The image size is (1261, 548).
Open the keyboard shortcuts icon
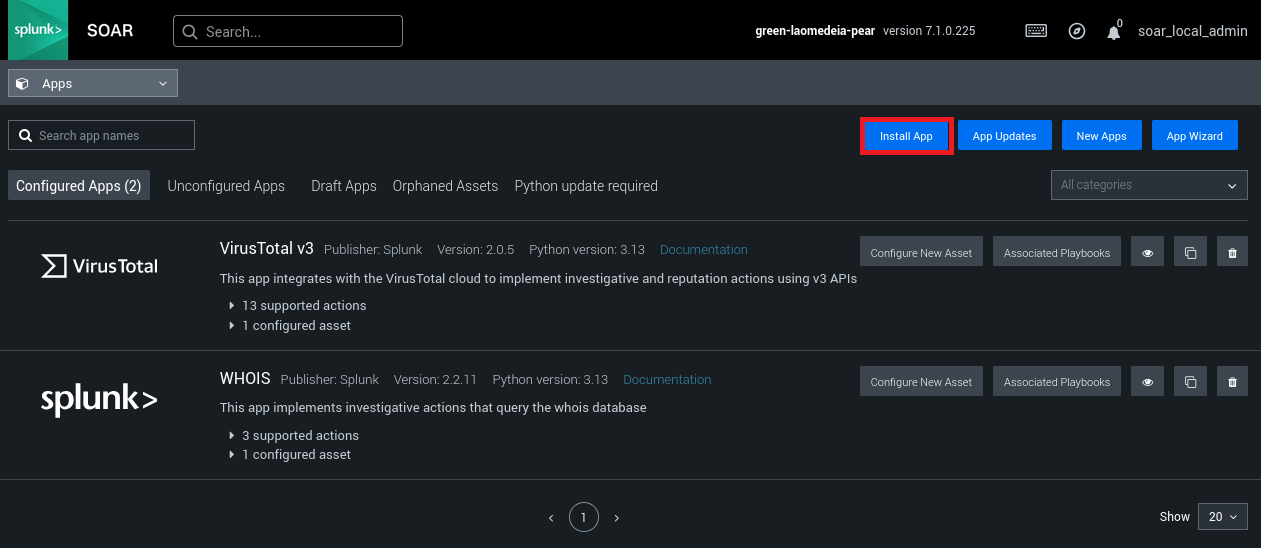click(x=1036, y=31)
